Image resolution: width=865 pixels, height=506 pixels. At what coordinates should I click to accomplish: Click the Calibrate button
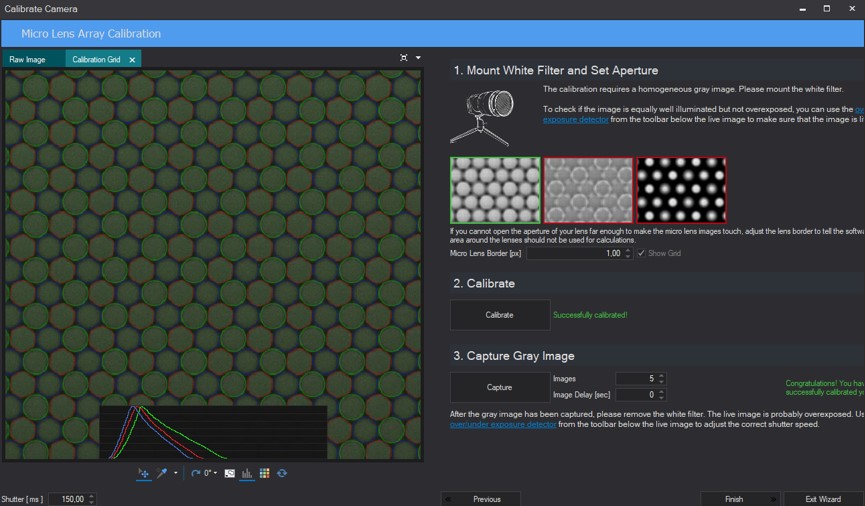[x=500, y=315]
